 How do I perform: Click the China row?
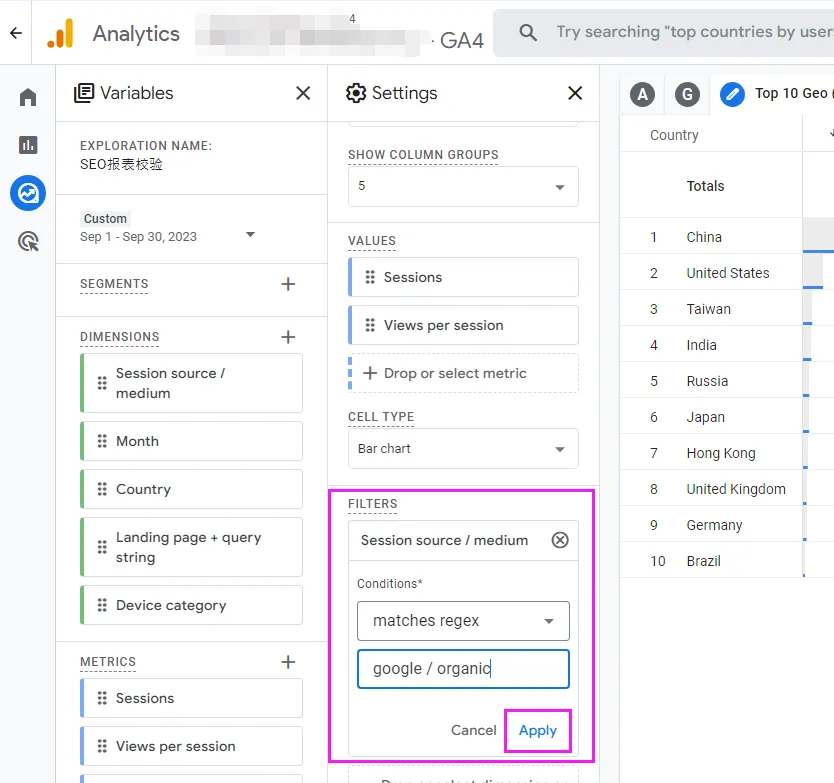click(727, 237)
